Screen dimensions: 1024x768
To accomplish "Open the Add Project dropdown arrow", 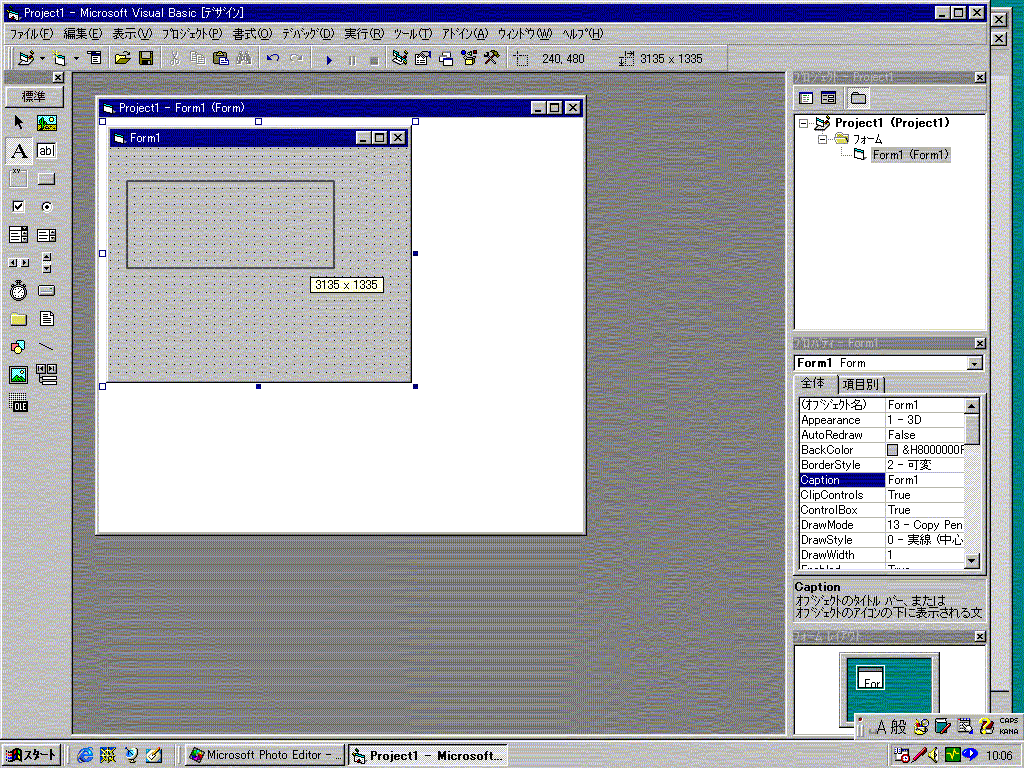I will [x=42, y=59].
